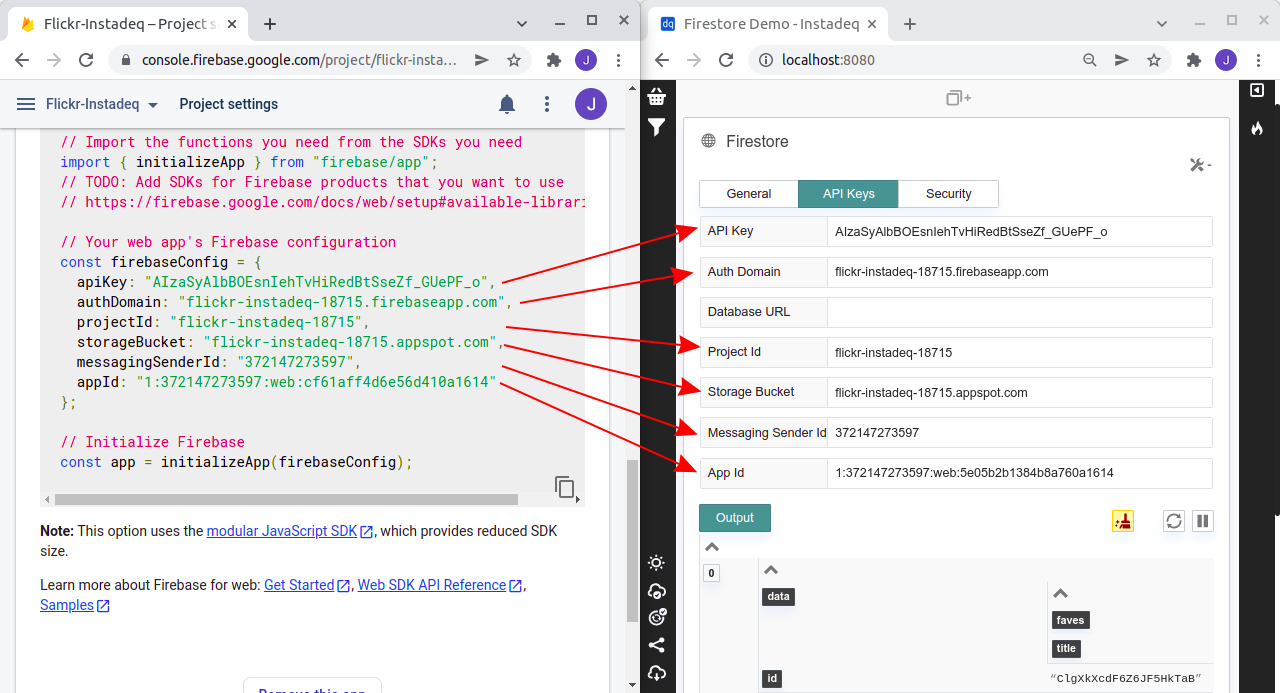Collapse the caret above the data key
The height and width of the screenshot is (693, 1280).
point(771,570)
